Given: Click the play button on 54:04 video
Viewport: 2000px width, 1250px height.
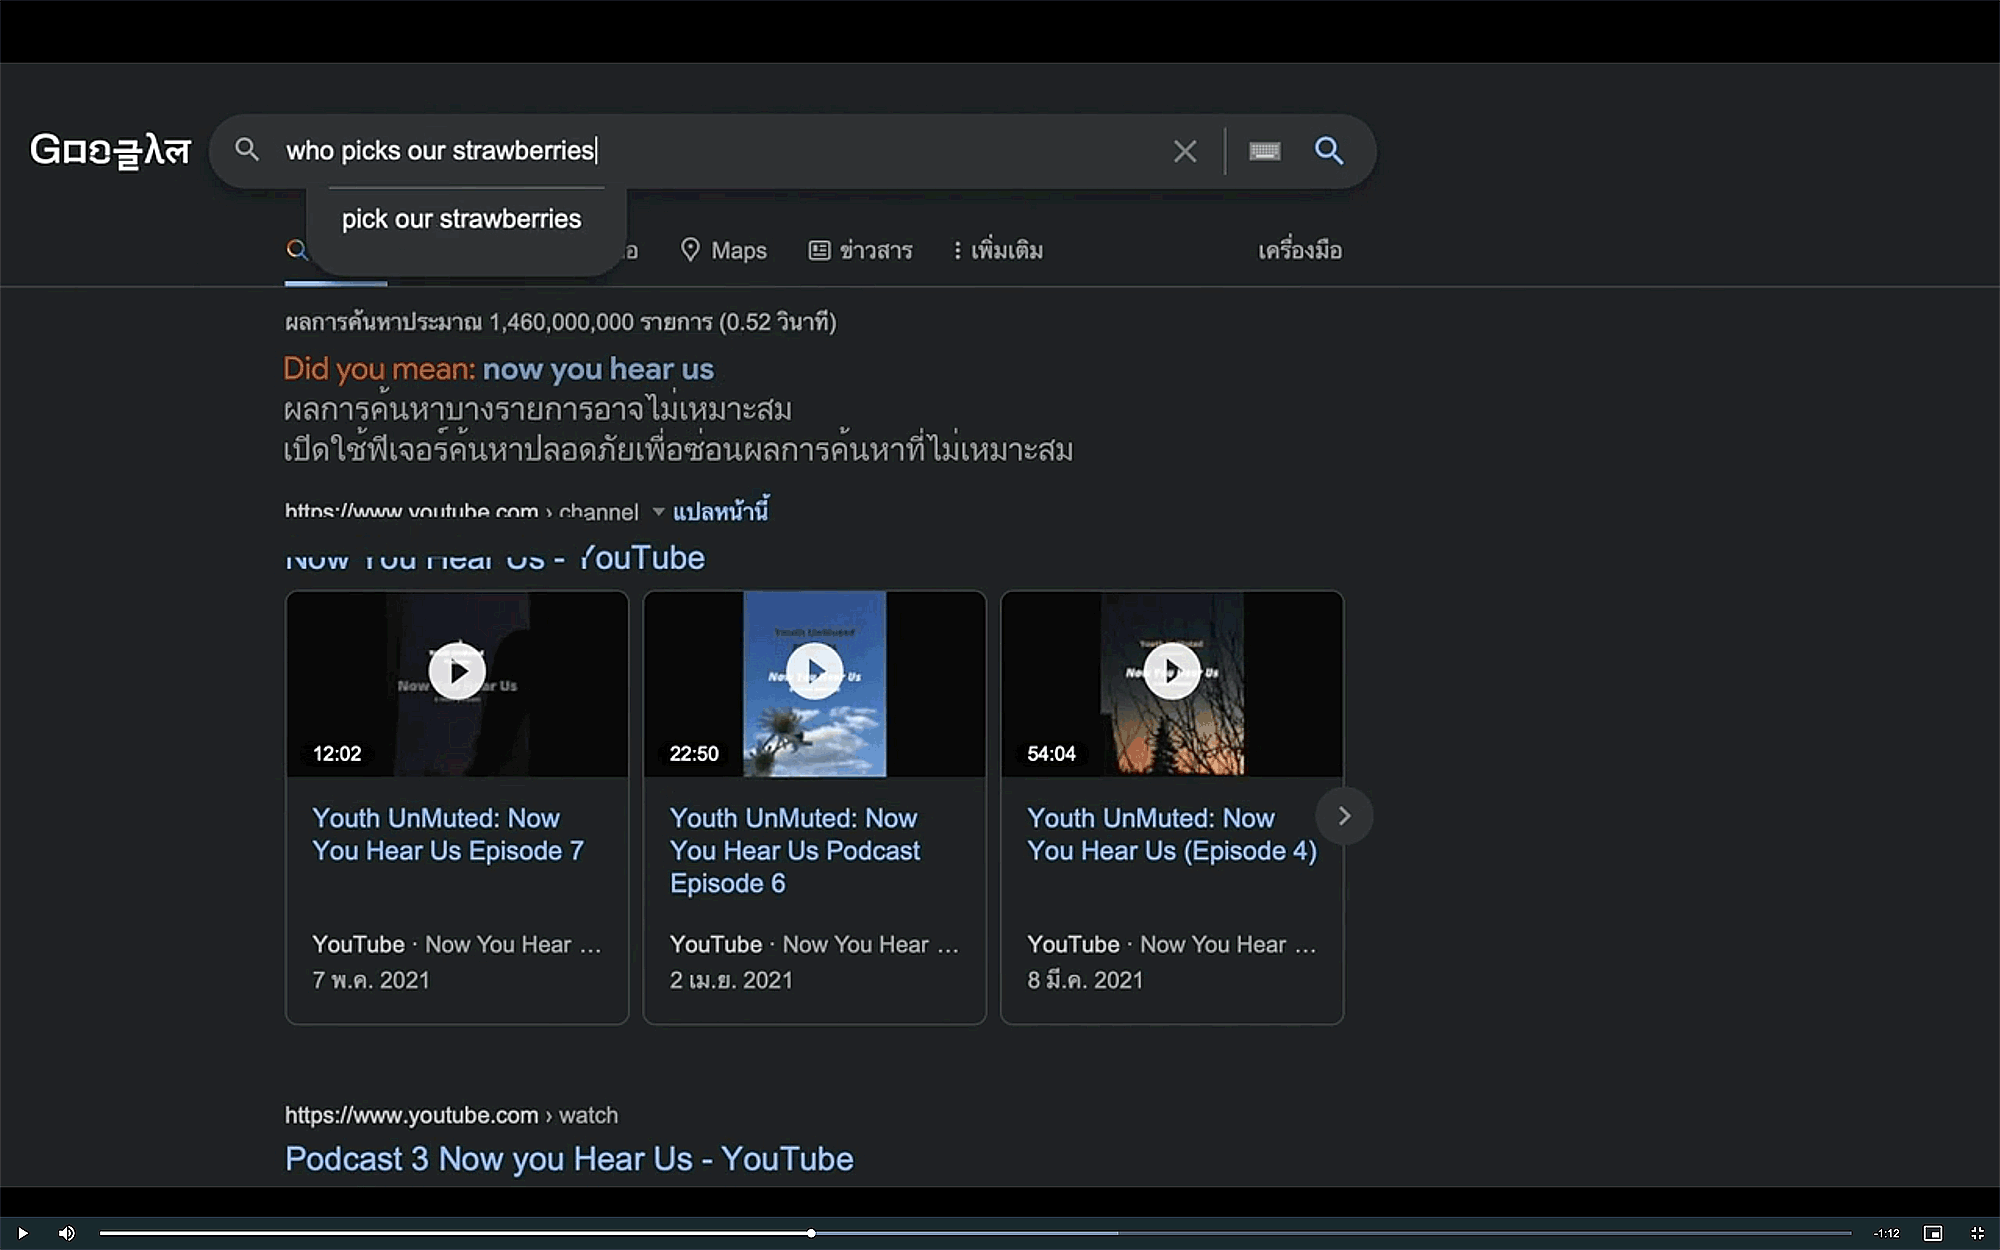Looking at the screenshot, I should coord(1172,673).
